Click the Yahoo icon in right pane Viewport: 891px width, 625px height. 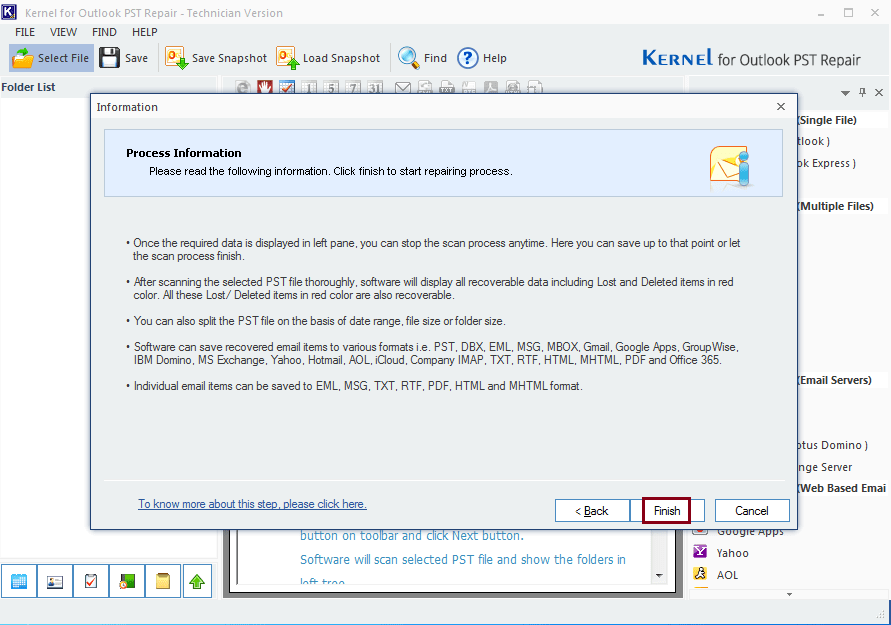coord(700,552)
